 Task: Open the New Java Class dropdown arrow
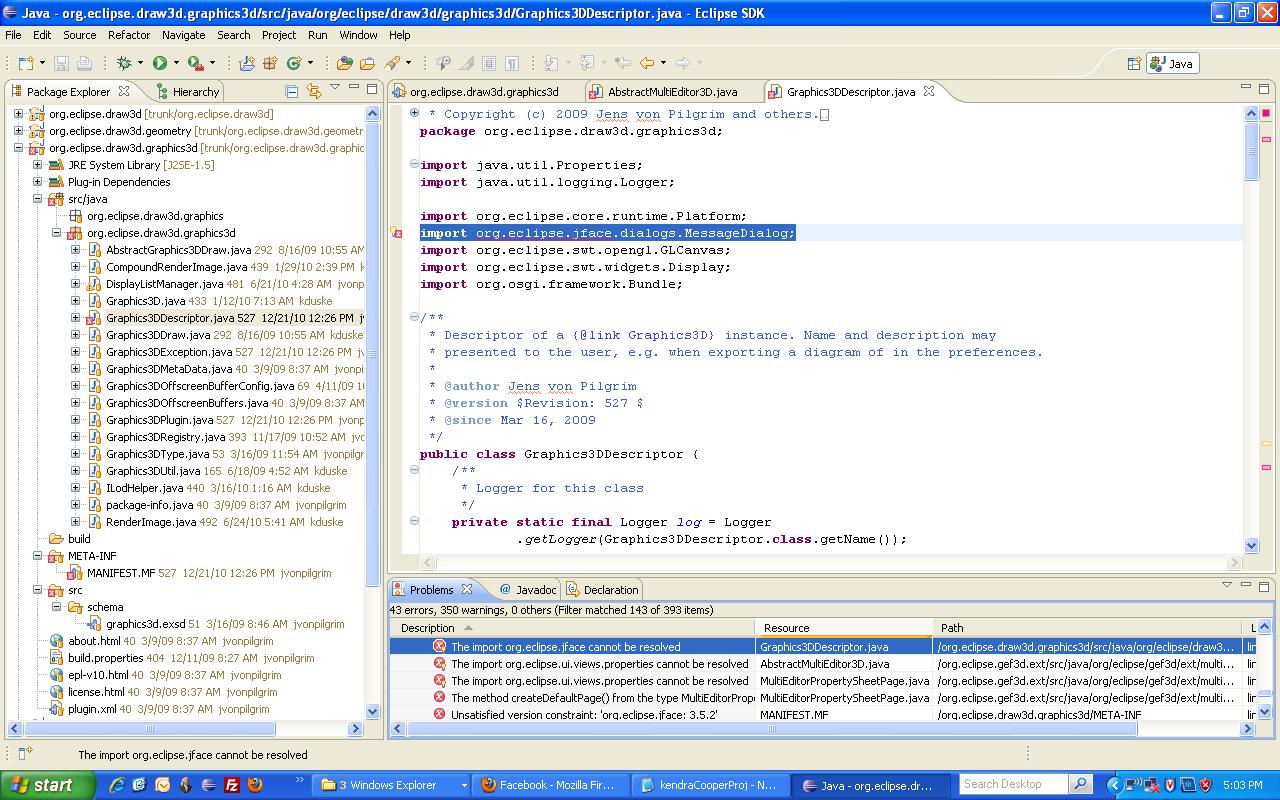[x=310, y=63]
